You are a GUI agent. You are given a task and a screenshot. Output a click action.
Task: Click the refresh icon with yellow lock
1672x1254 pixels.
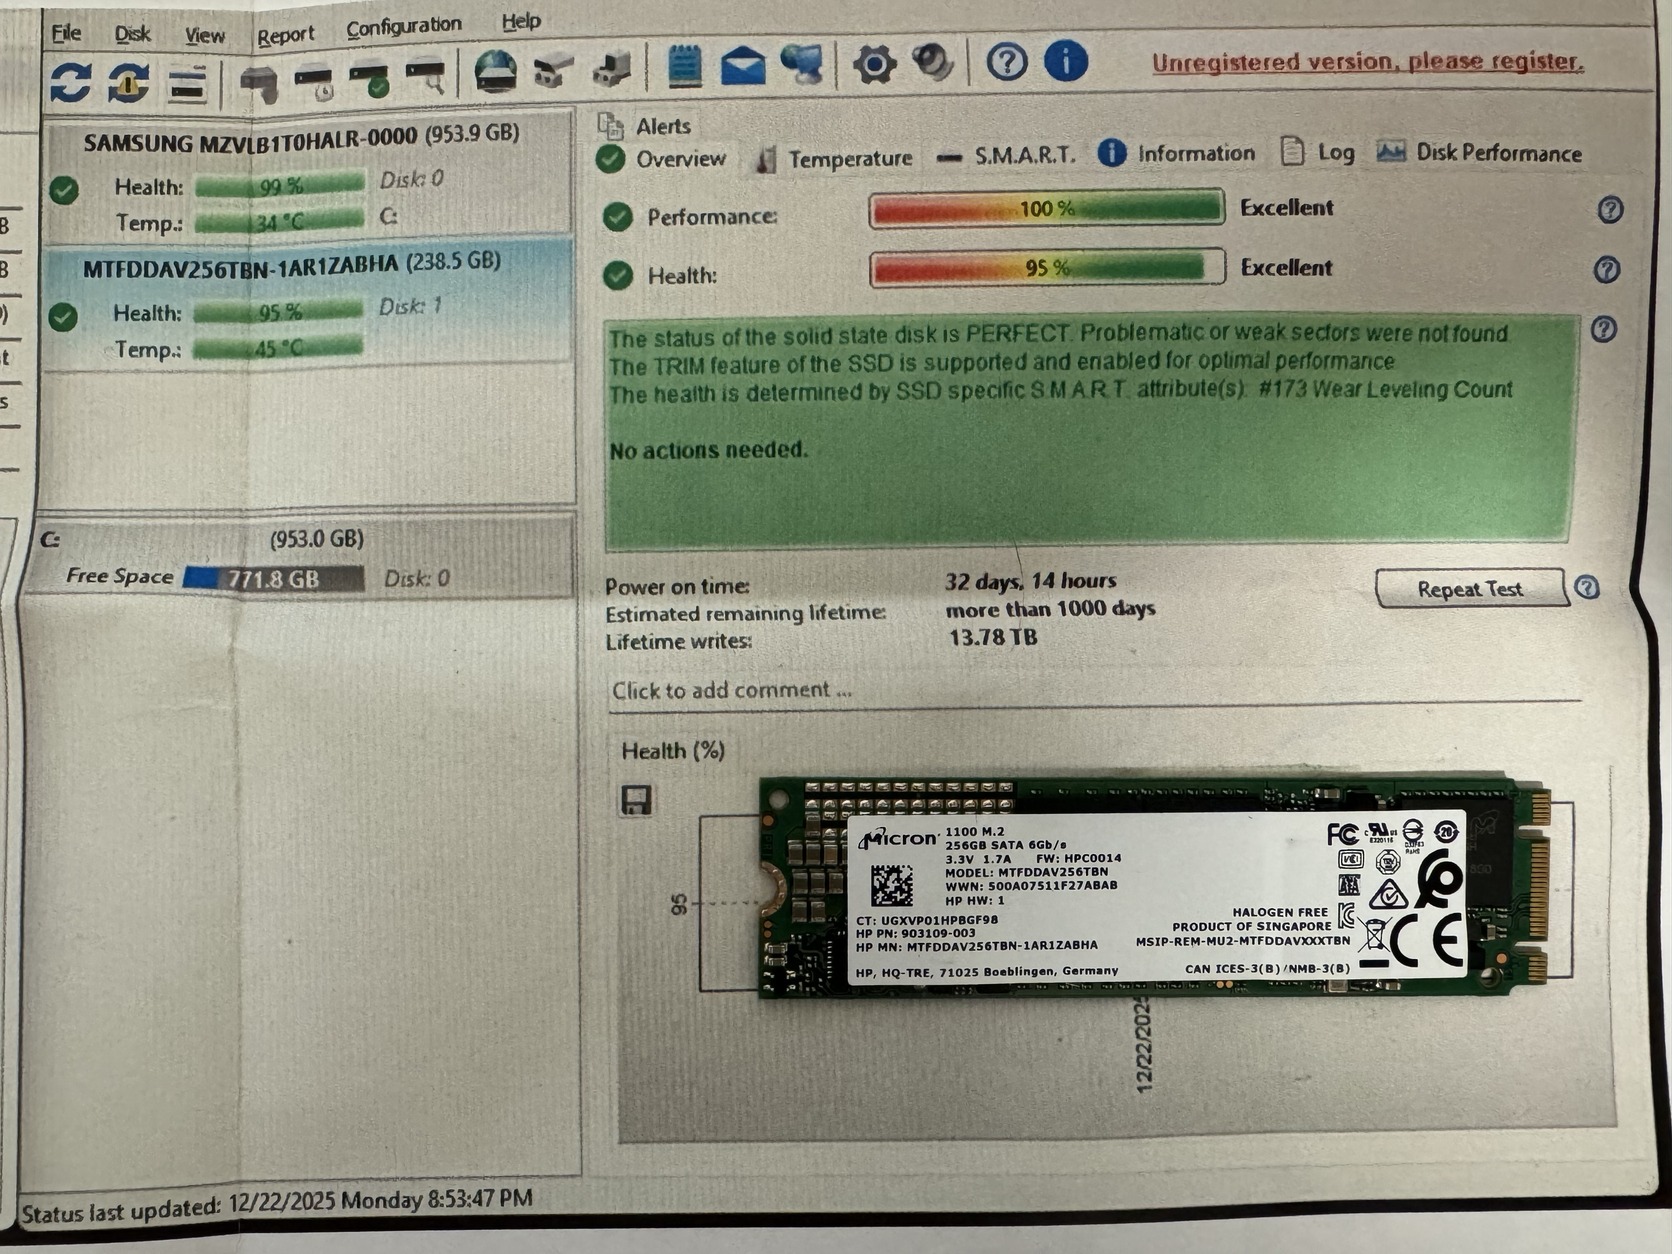[128, 83]
